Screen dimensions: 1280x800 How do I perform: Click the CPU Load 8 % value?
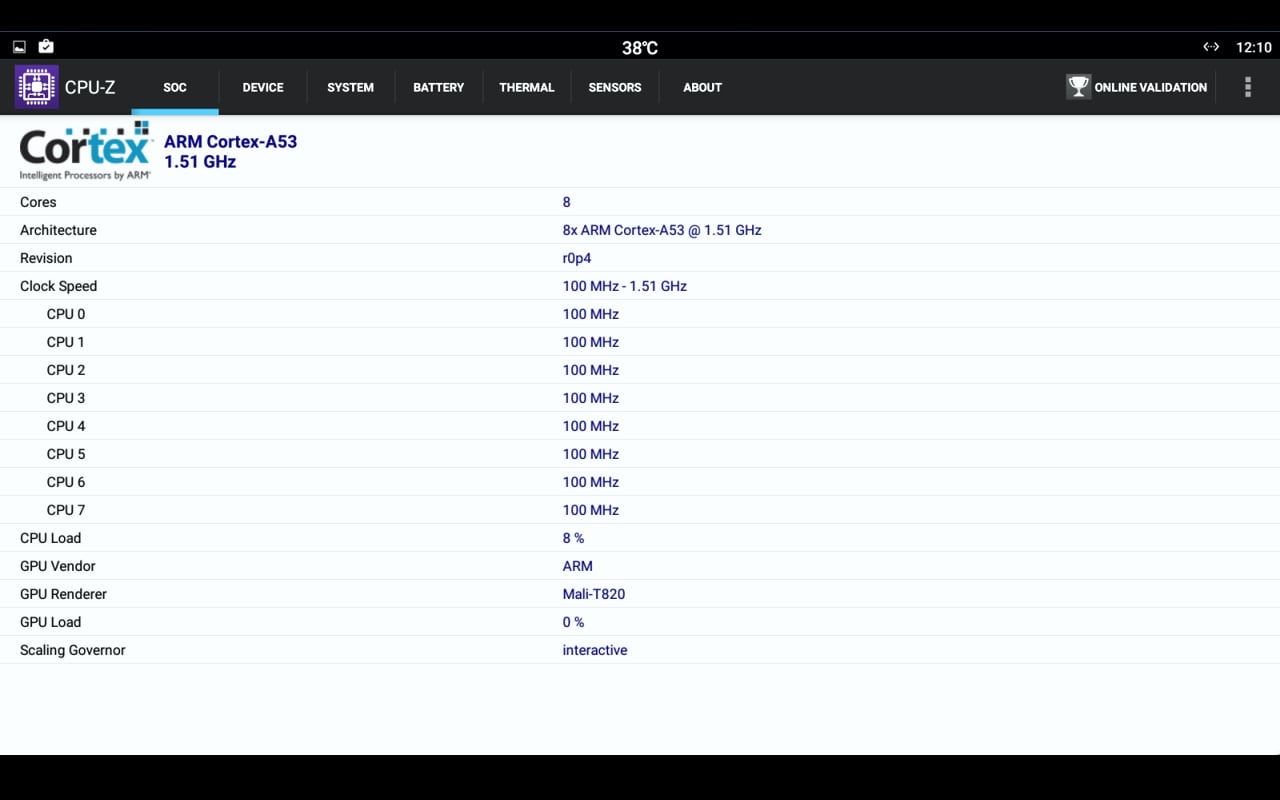[572, 538]
